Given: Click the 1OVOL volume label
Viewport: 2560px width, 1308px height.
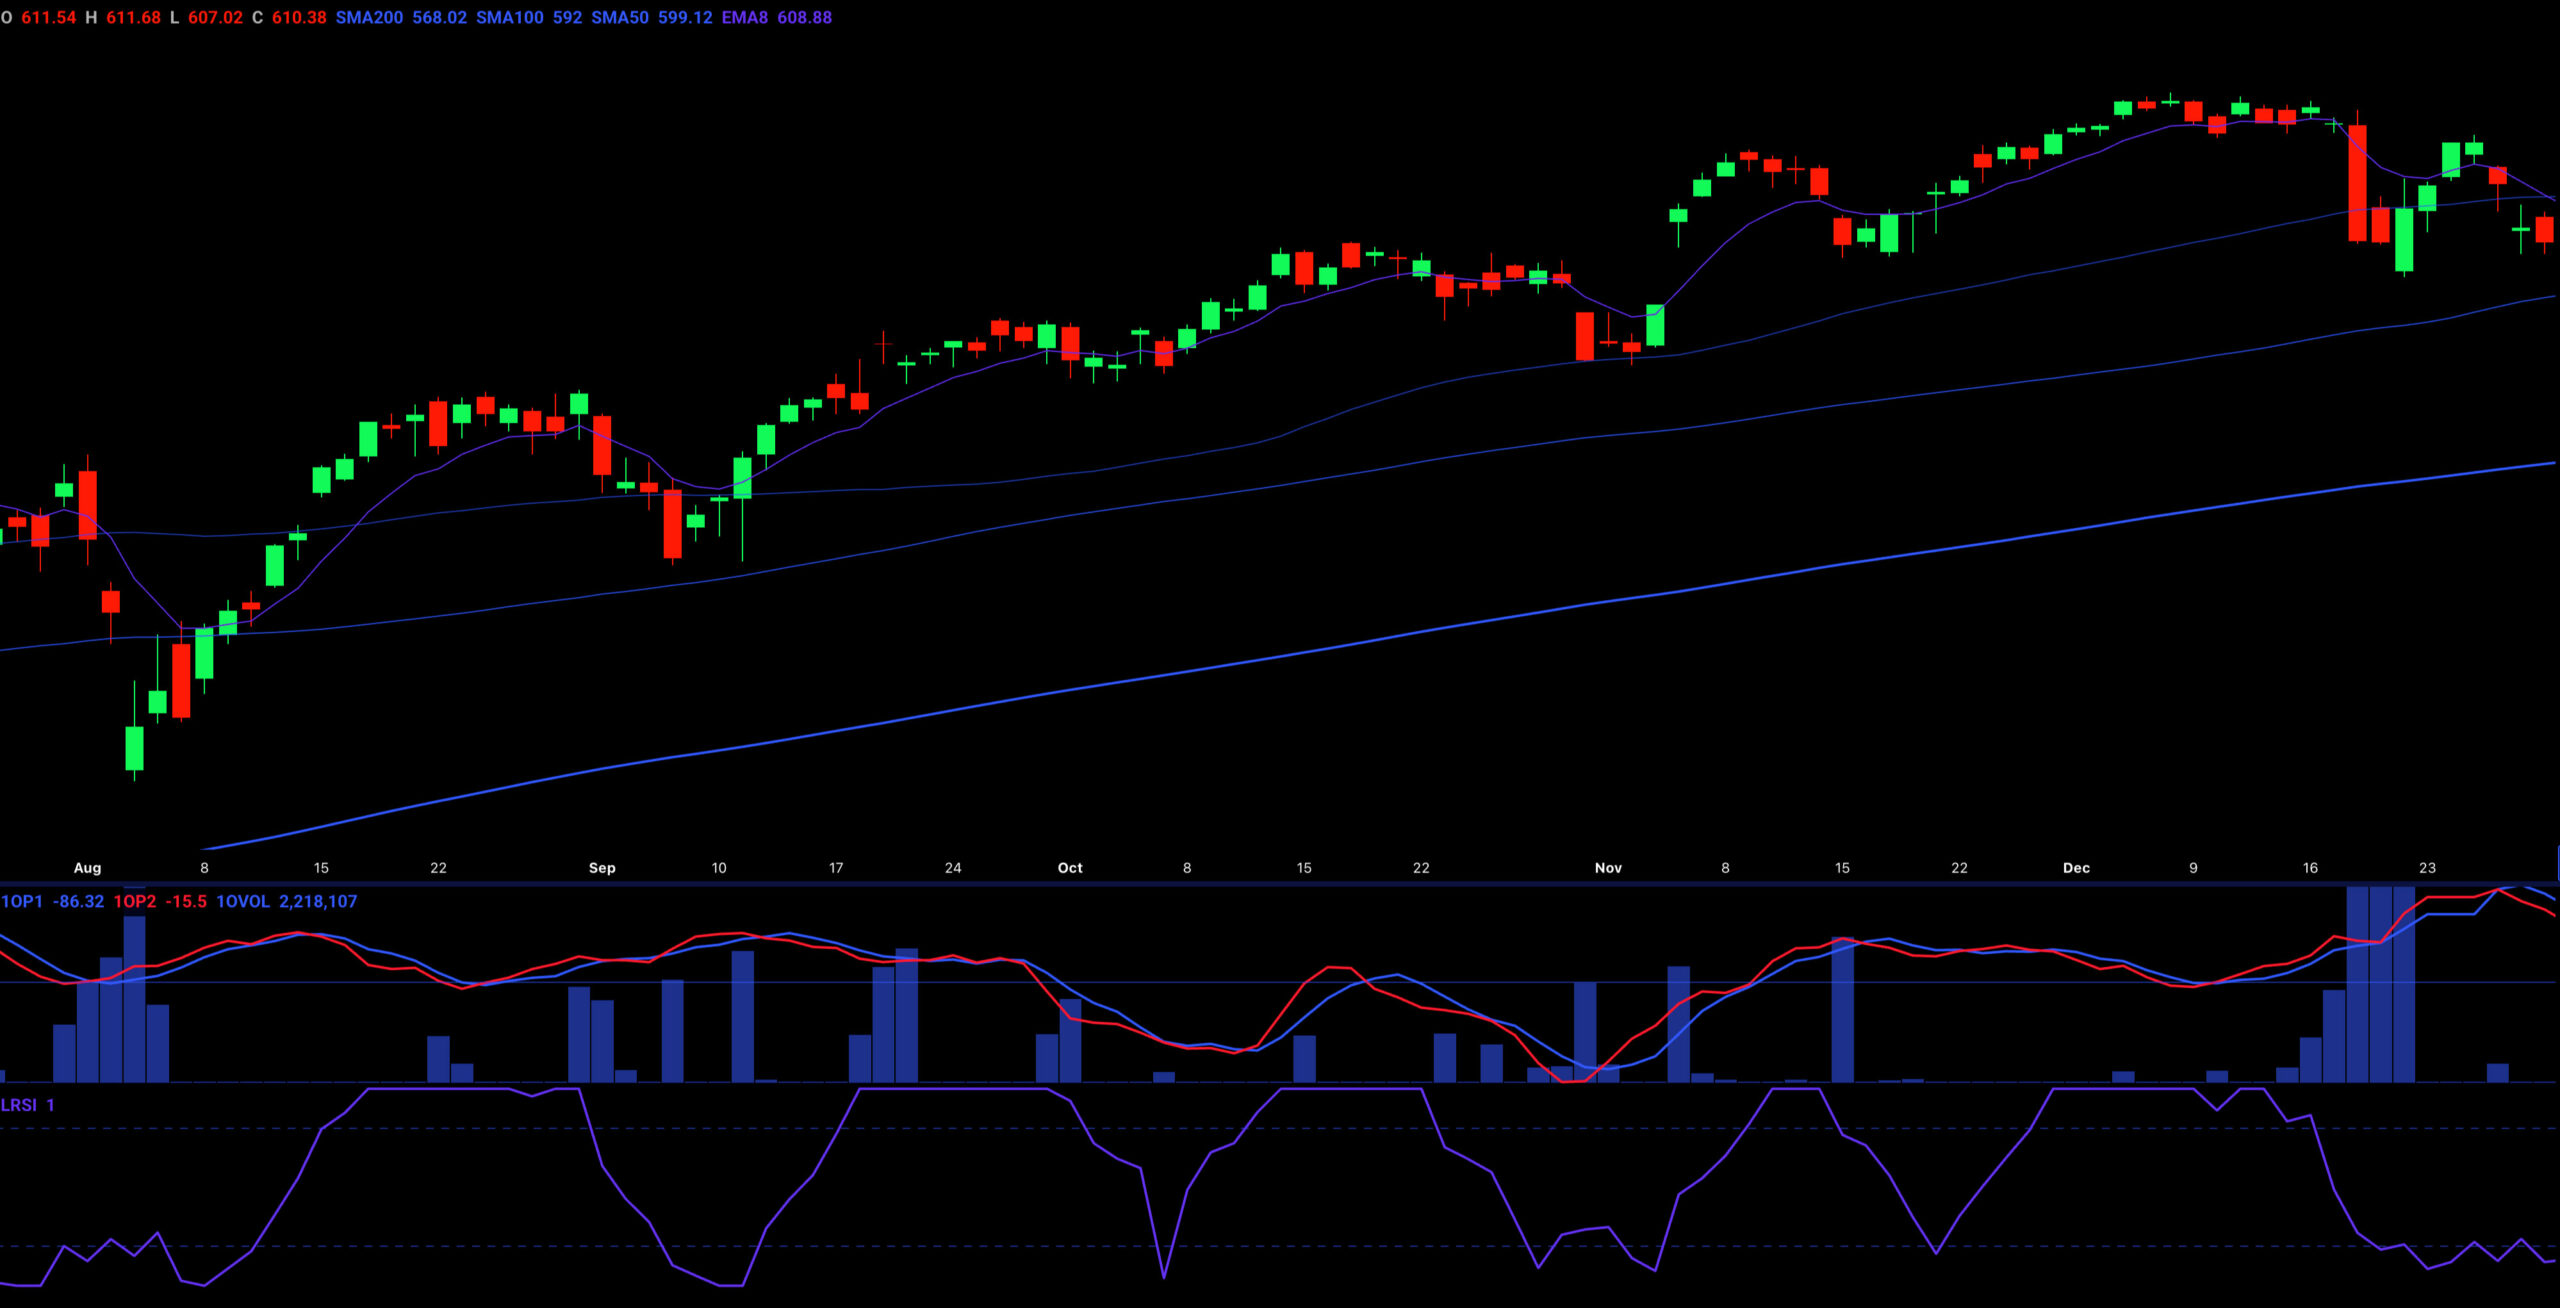Looking at the screenshot, I should (243, 902).
